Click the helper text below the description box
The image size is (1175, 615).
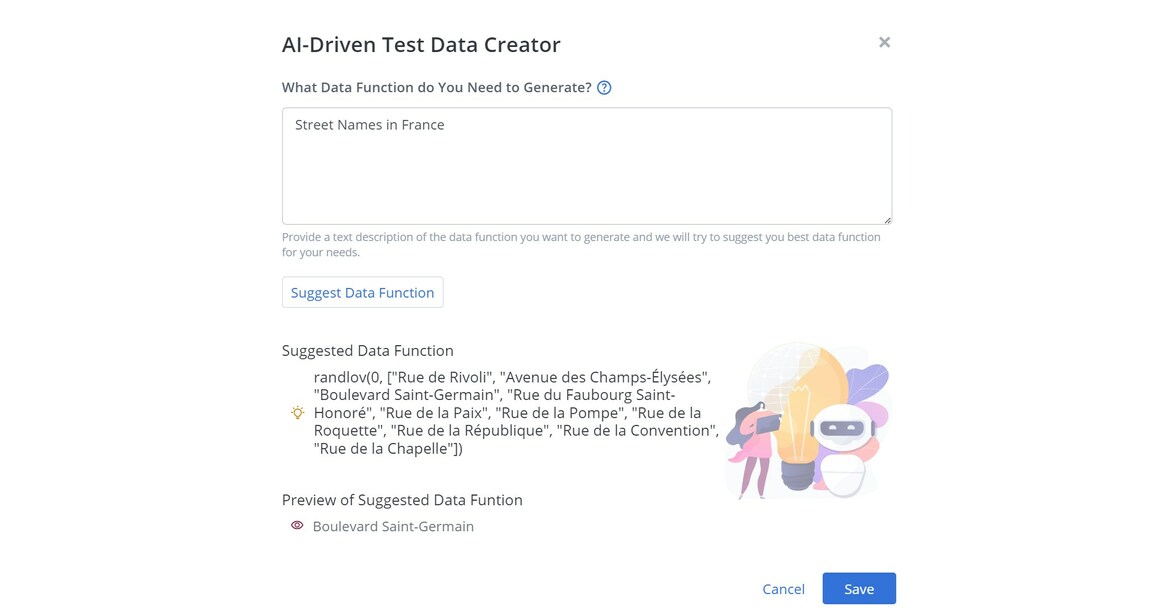(x=581, y=244)
